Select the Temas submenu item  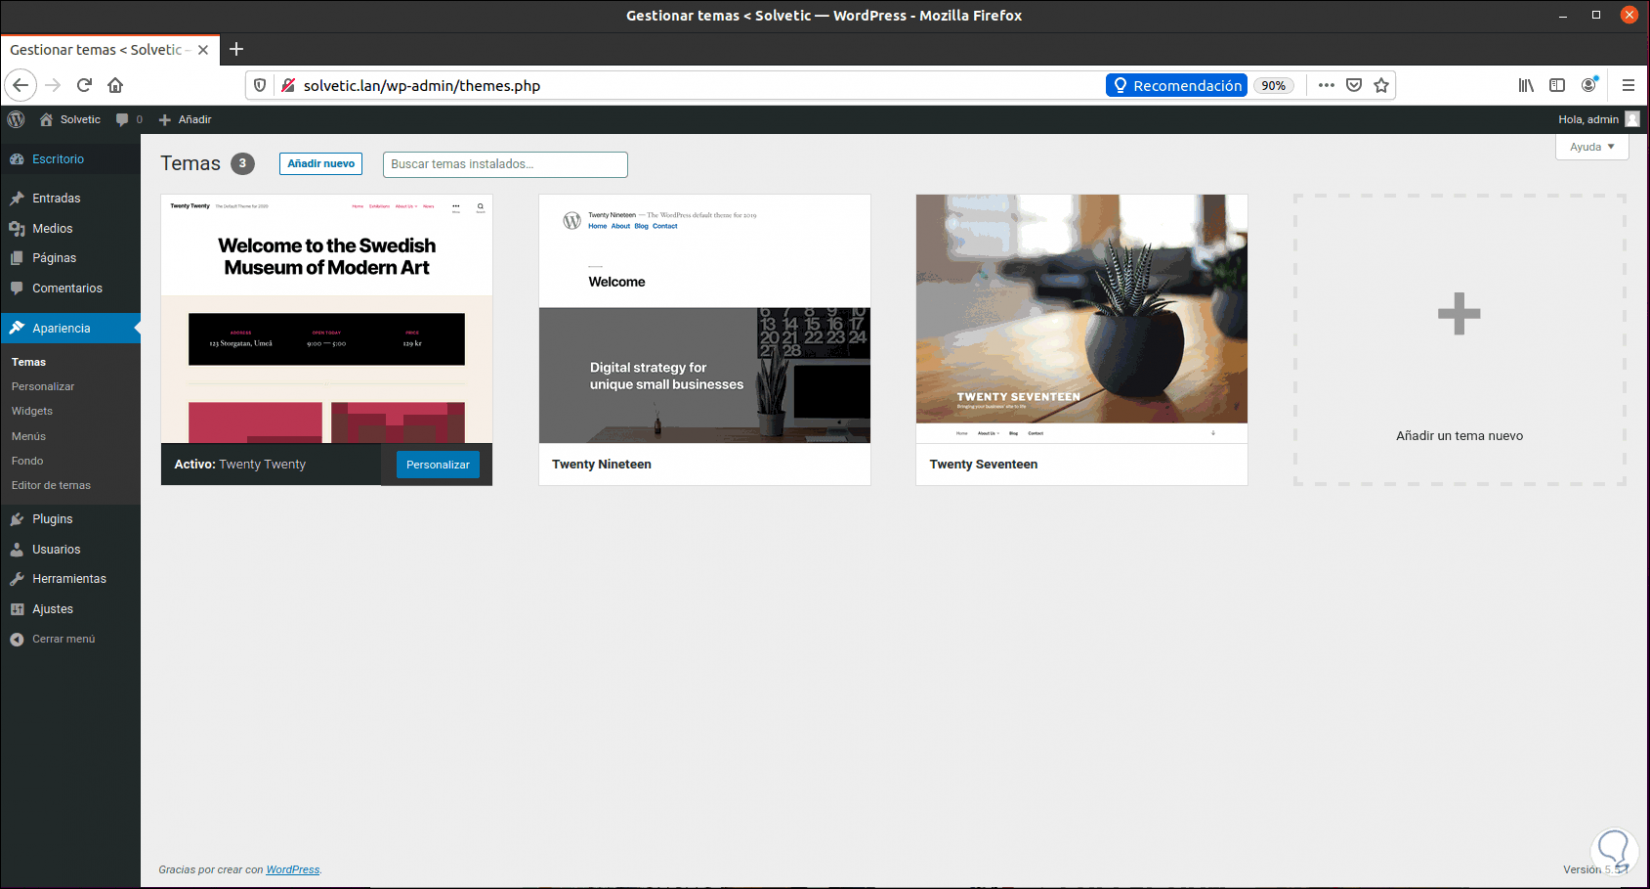click(29, 362)
